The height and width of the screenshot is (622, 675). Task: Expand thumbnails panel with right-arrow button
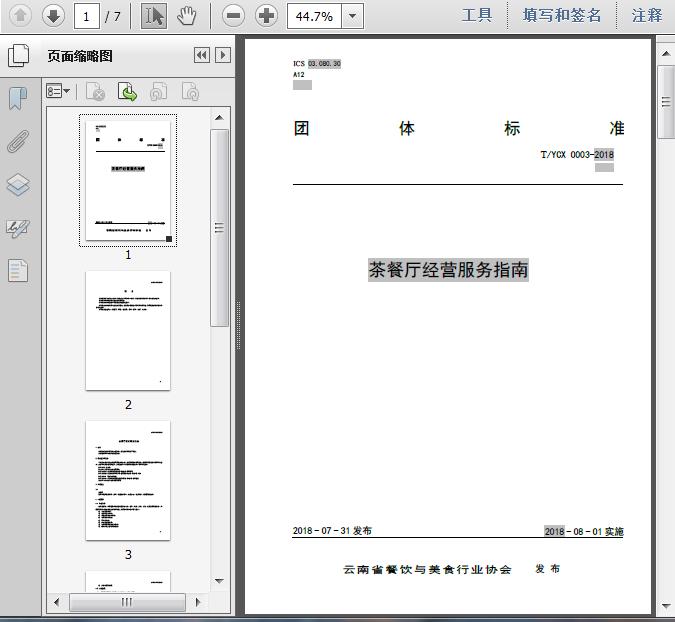pyautogui.click(x=223, y=55)
